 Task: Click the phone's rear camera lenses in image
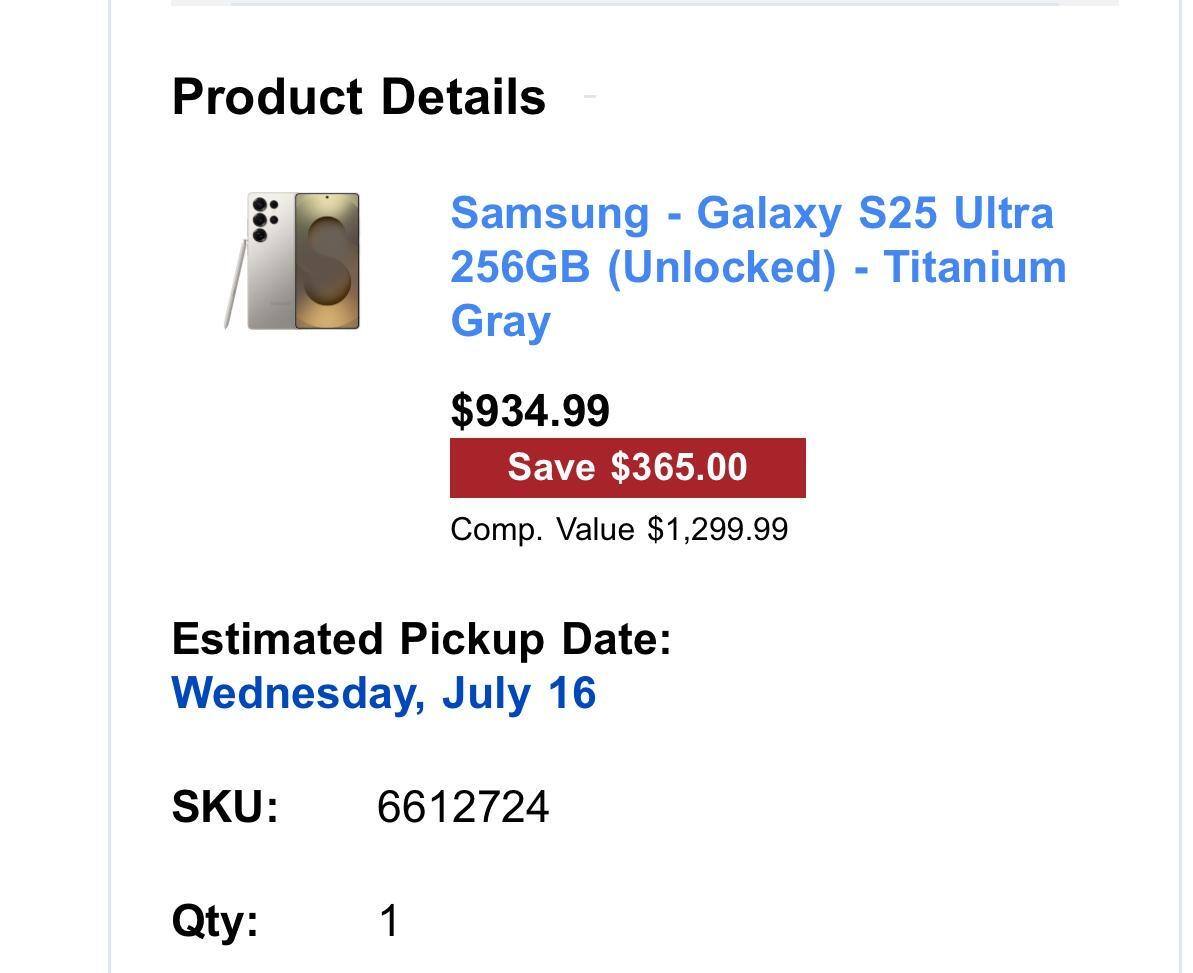(264, 218)
